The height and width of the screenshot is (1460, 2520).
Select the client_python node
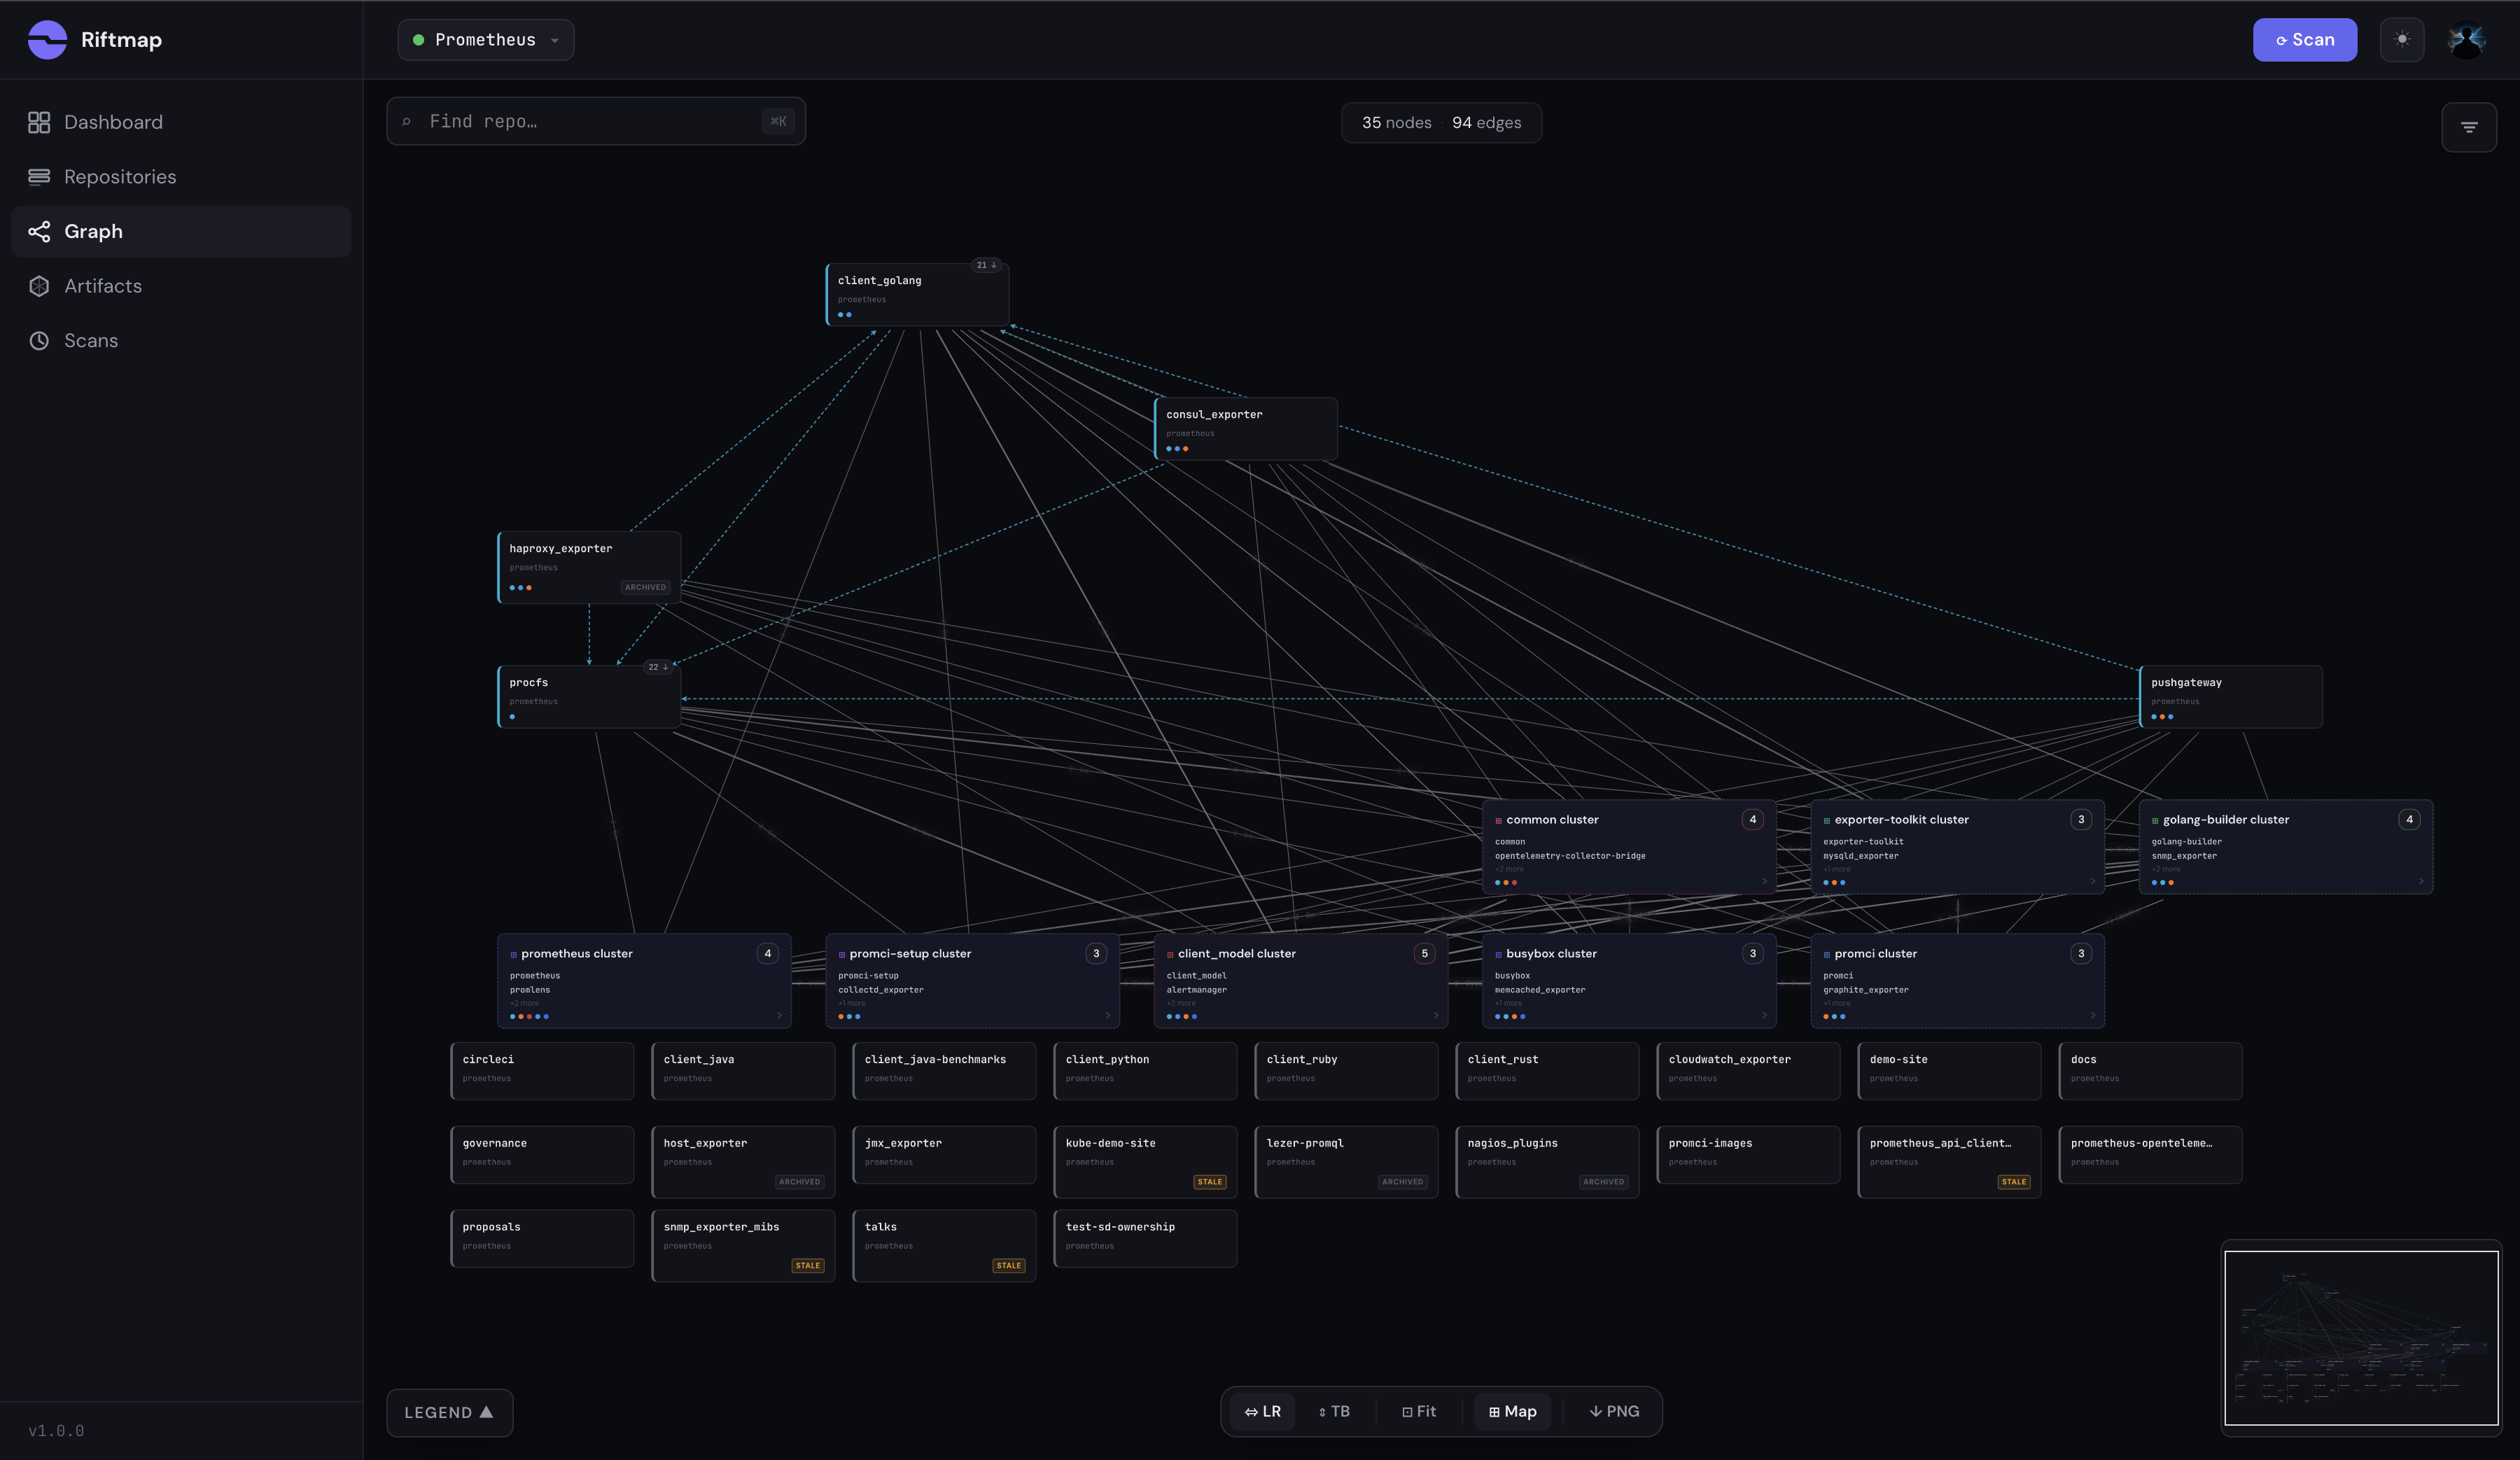coord(1145,1071)
